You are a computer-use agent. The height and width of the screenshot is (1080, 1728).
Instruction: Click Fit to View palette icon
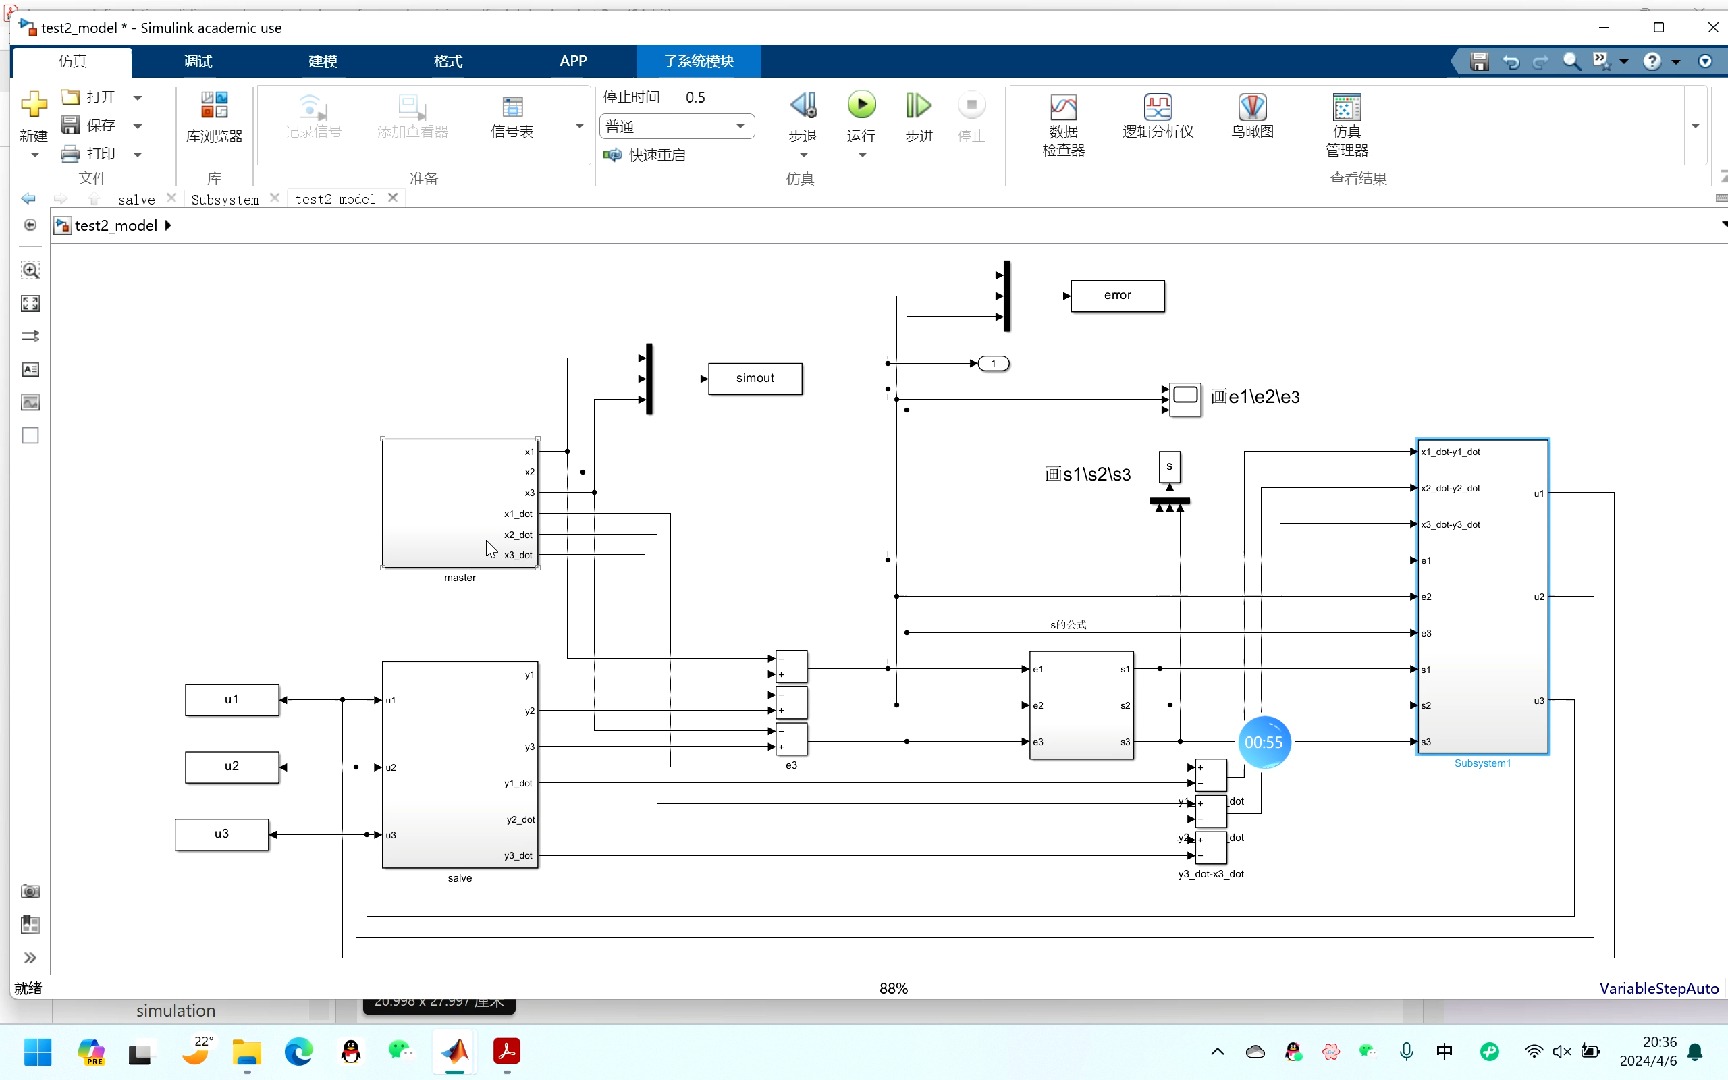click(31, 304)
